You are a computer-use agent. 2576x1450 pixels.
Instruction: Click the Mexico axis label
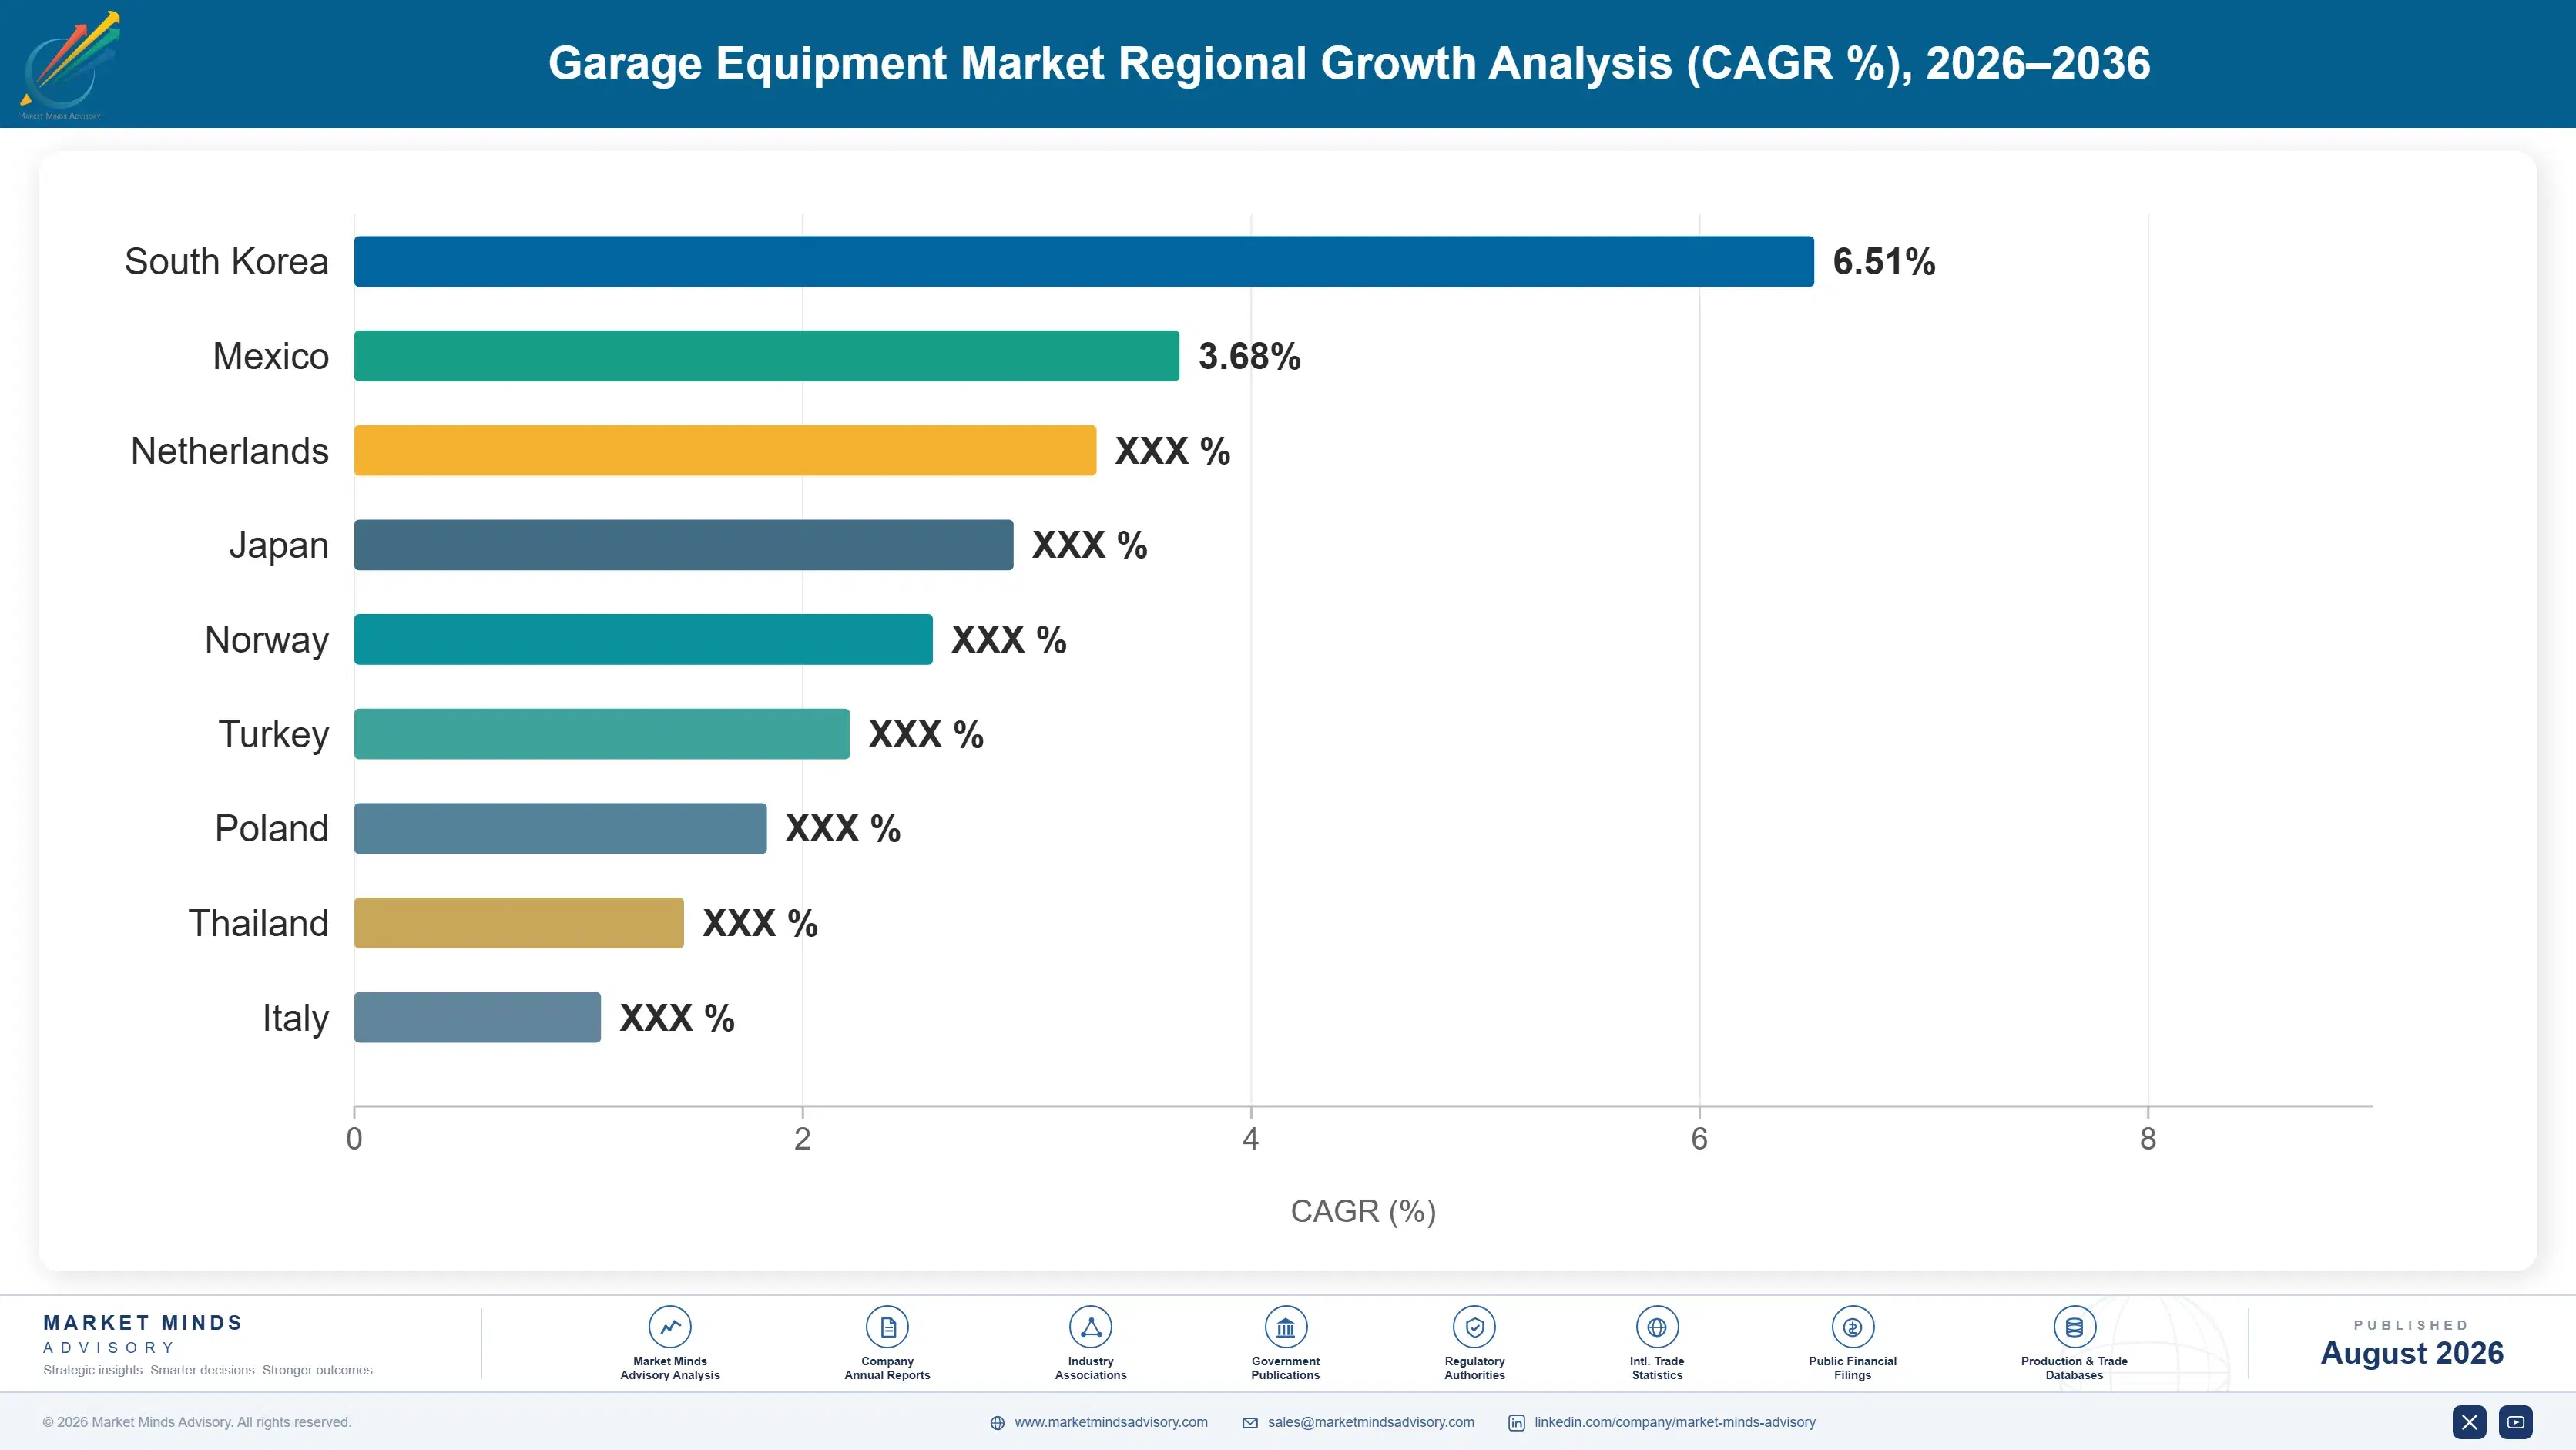click(271, 356)
